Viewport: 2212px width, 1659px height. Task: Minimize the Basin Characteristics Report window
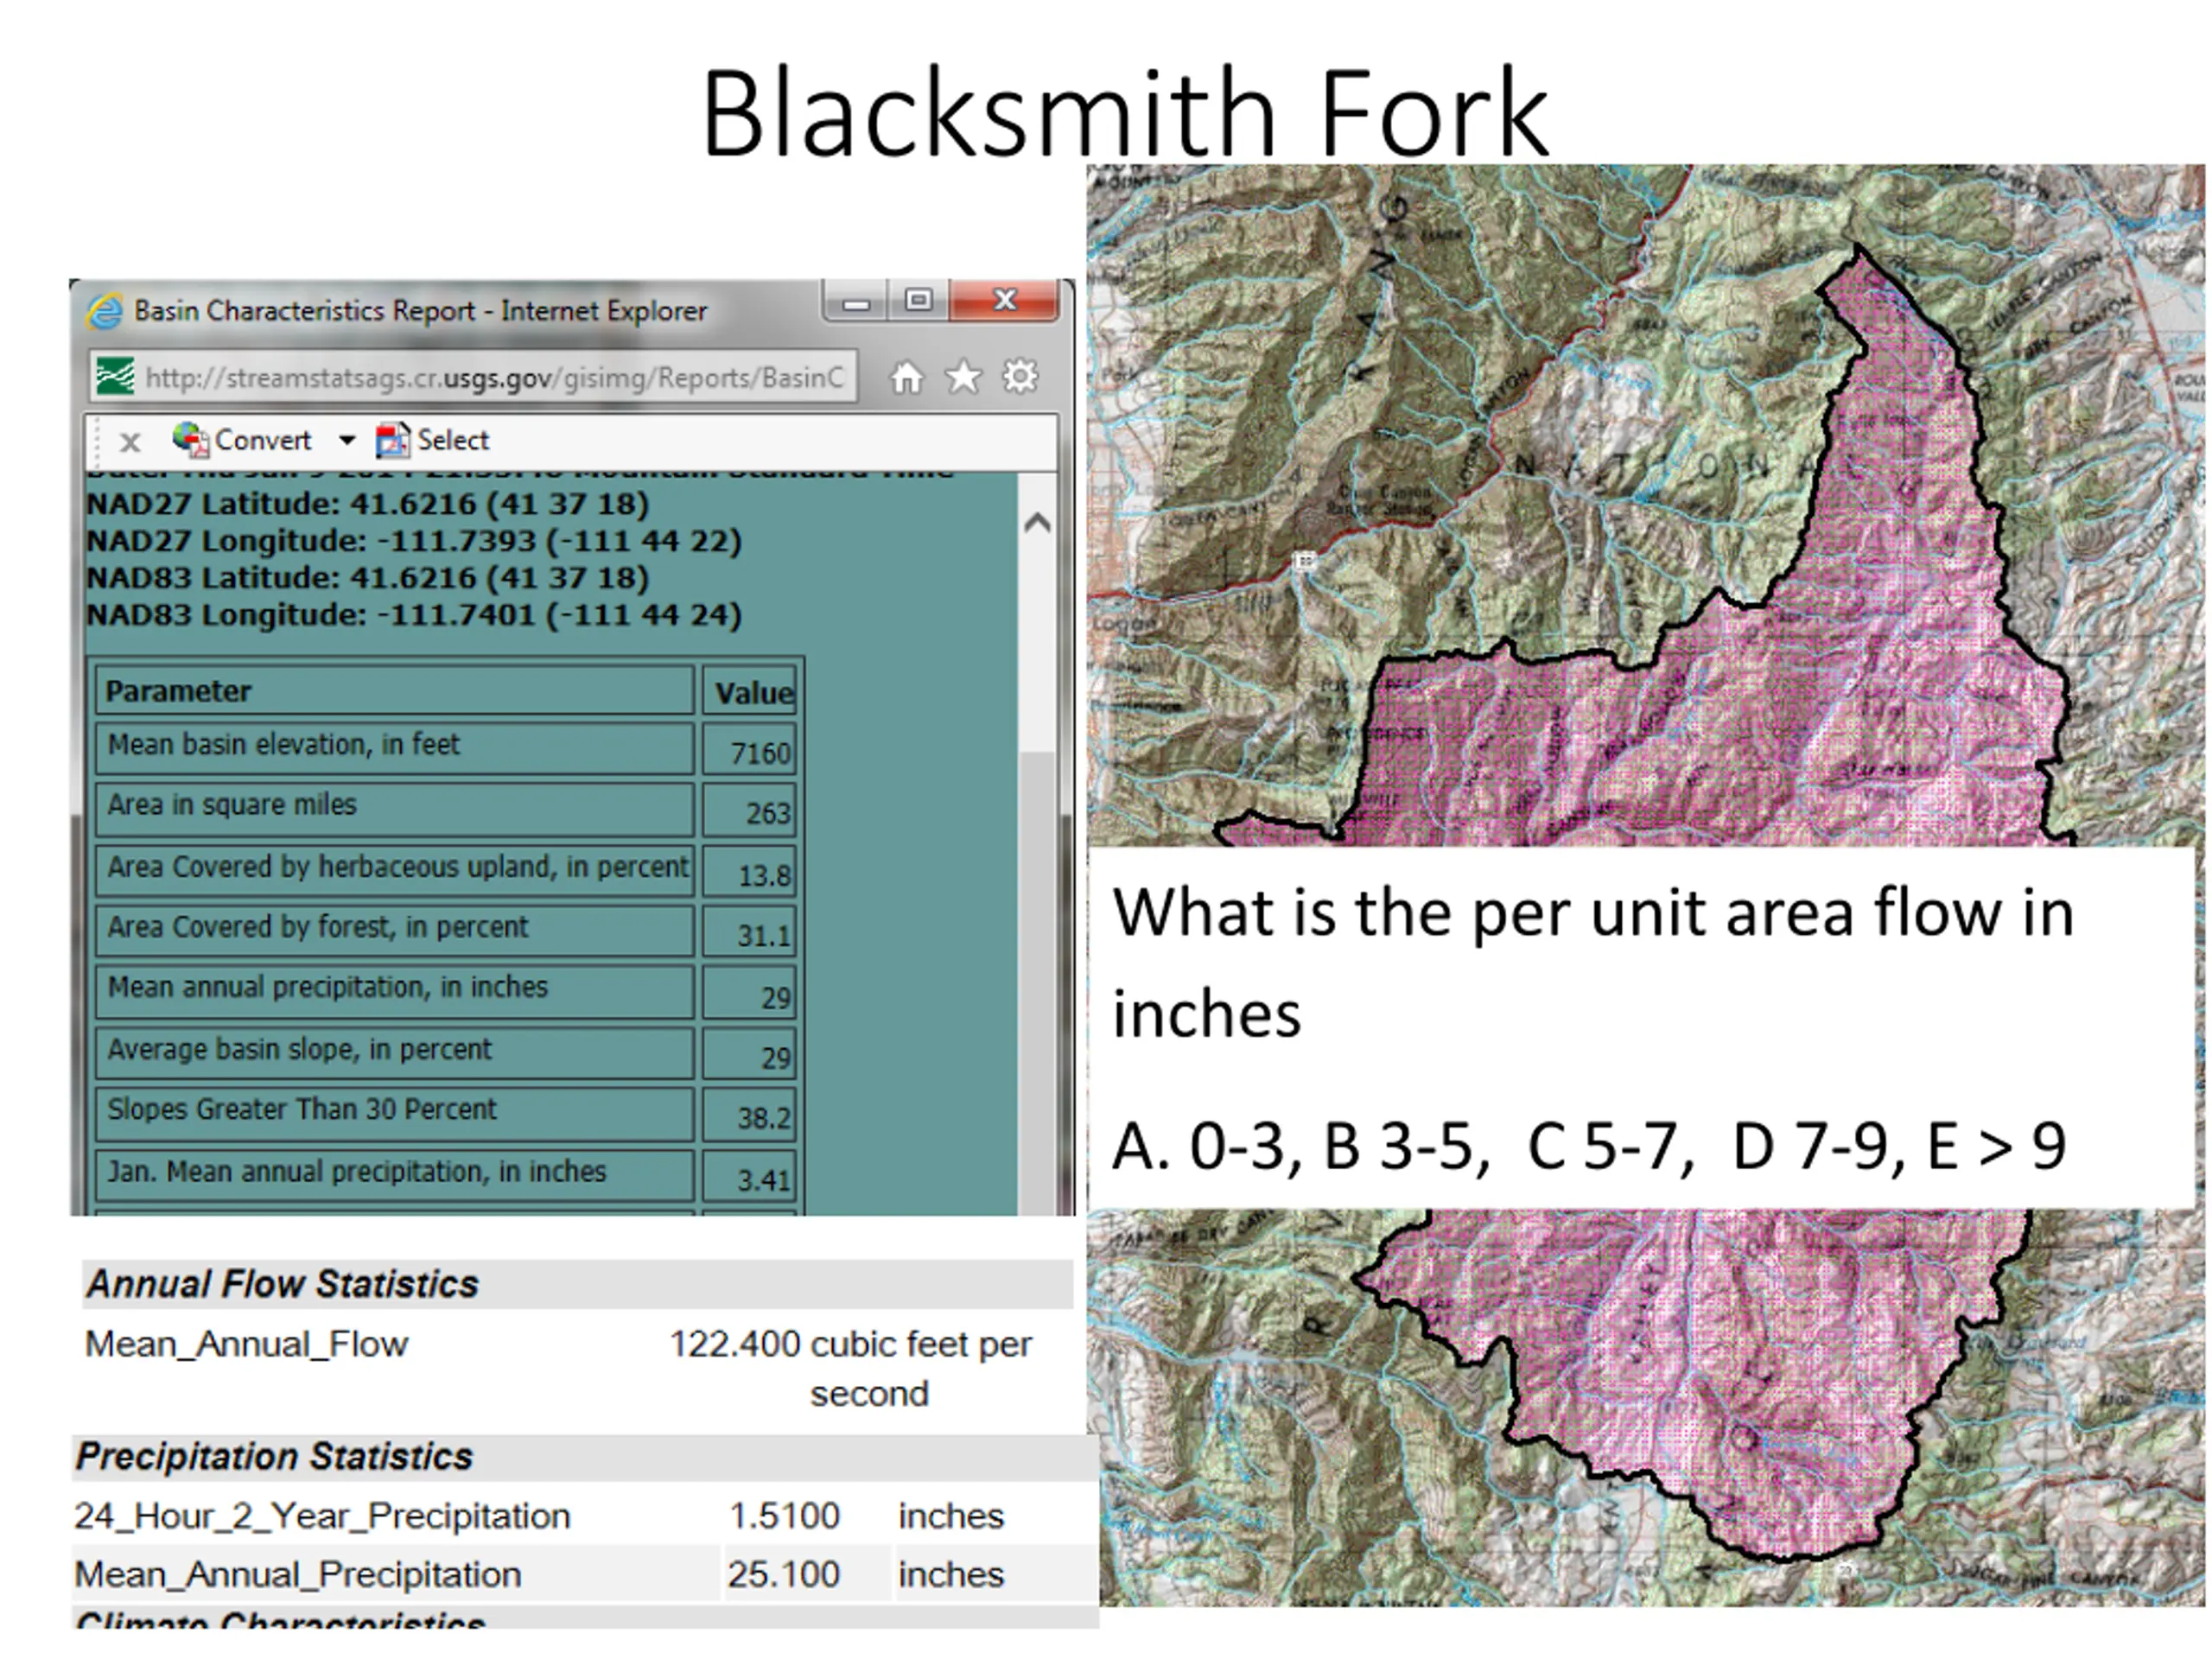[856, 302]
